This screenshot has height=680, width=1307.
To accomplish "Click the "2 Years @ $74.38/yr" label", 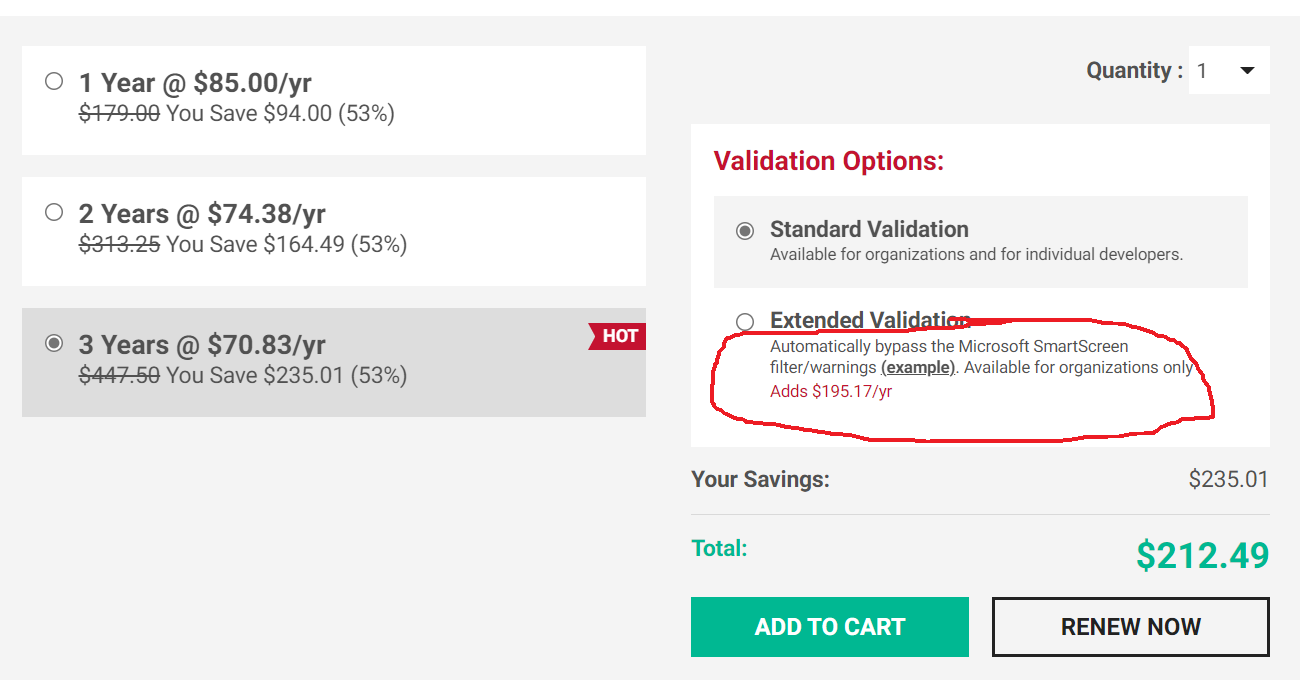I will coord(202,213).
